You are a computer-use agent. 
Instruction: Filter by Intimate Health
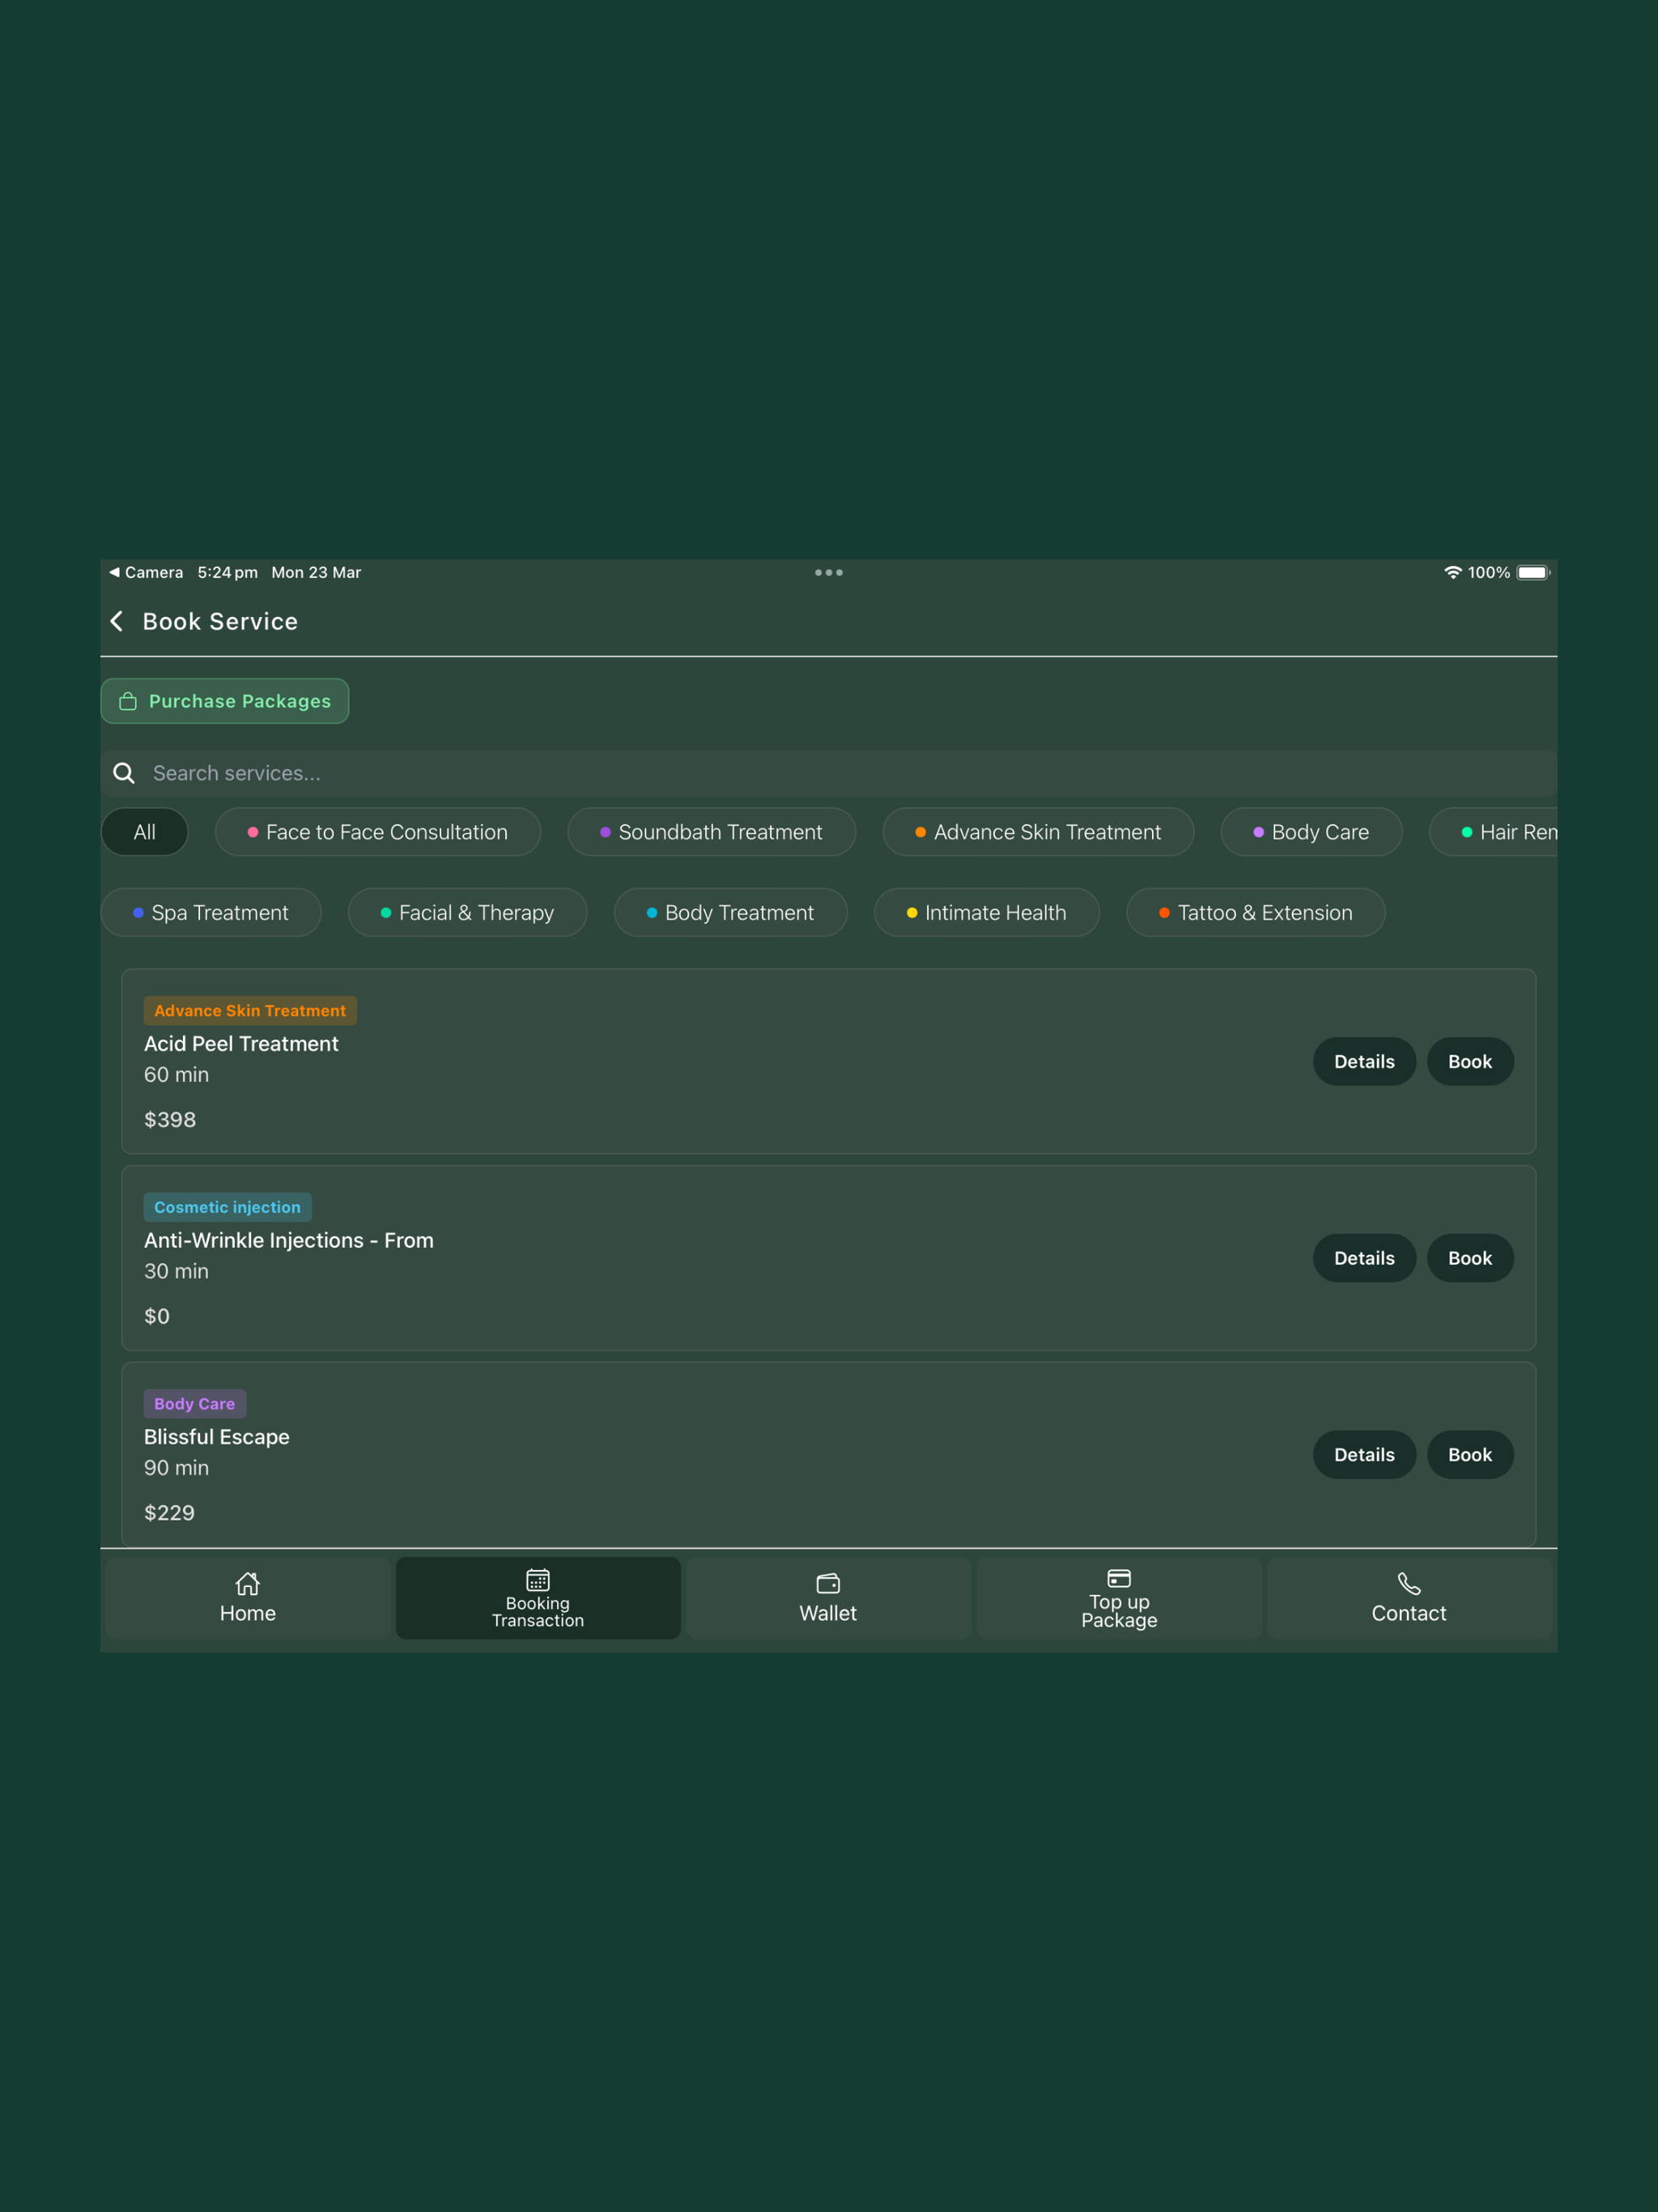pyautogui.click(x=987, y=913)
